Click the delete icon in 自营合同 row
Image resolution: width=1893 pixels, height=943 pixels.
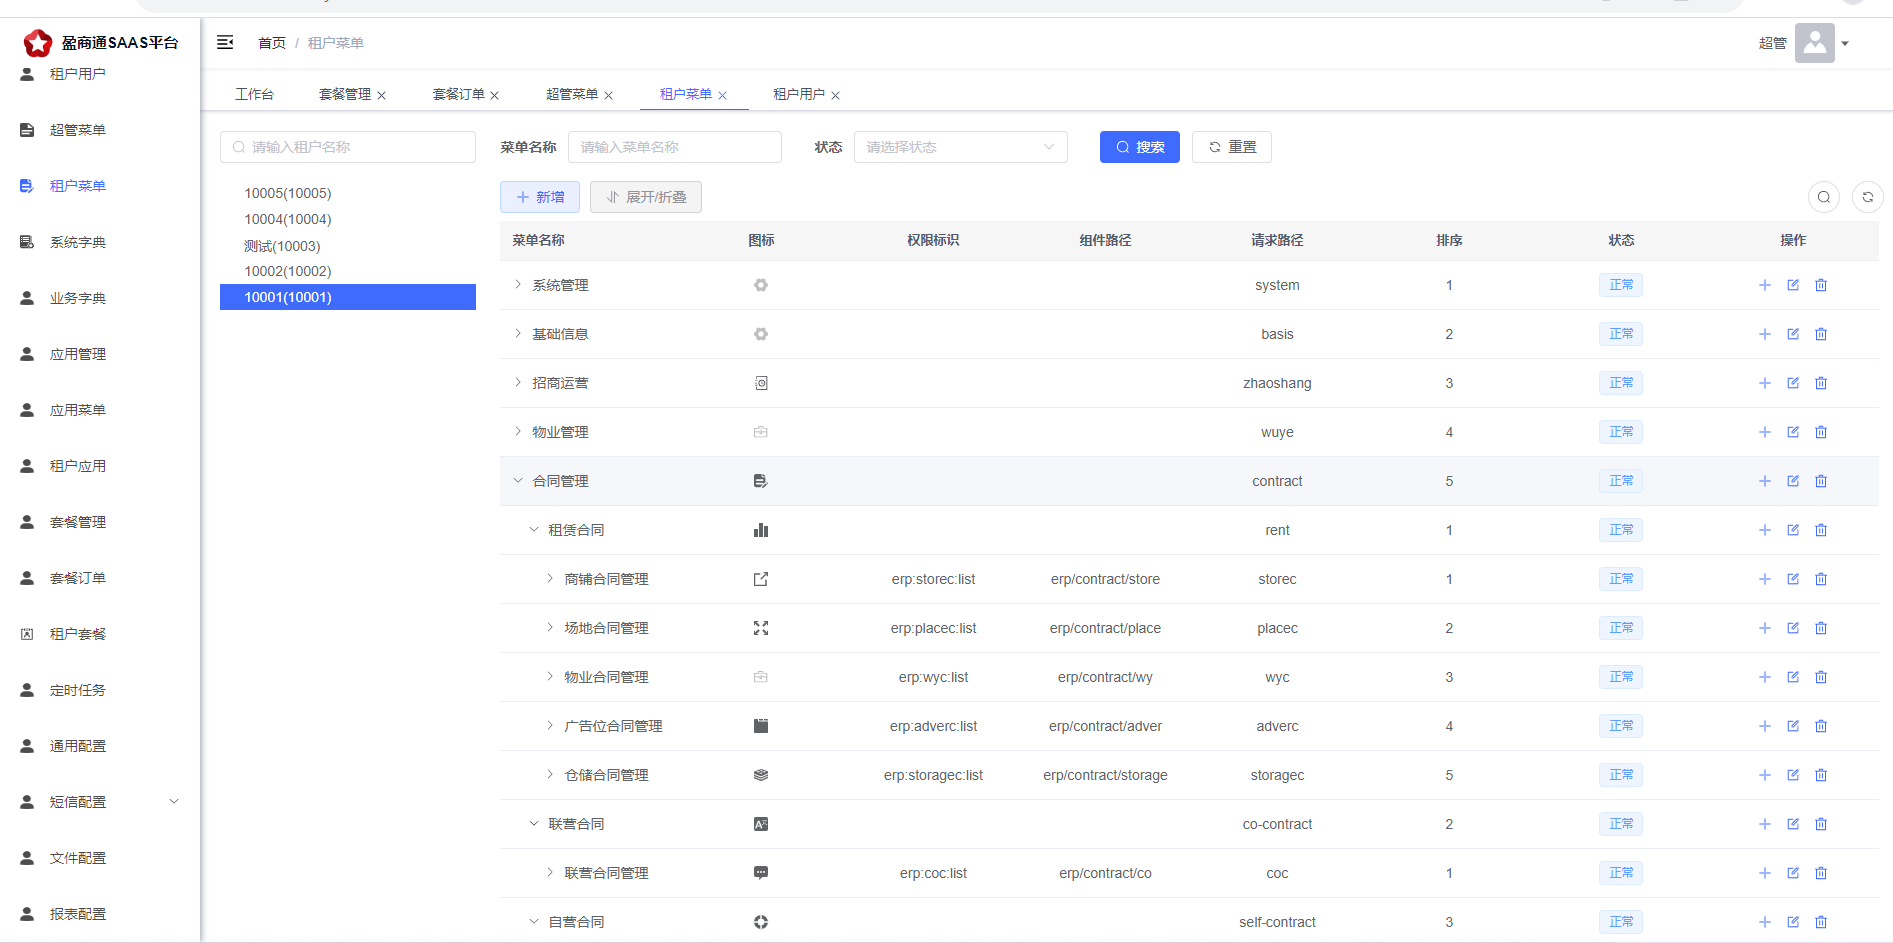pos(1821,922)
